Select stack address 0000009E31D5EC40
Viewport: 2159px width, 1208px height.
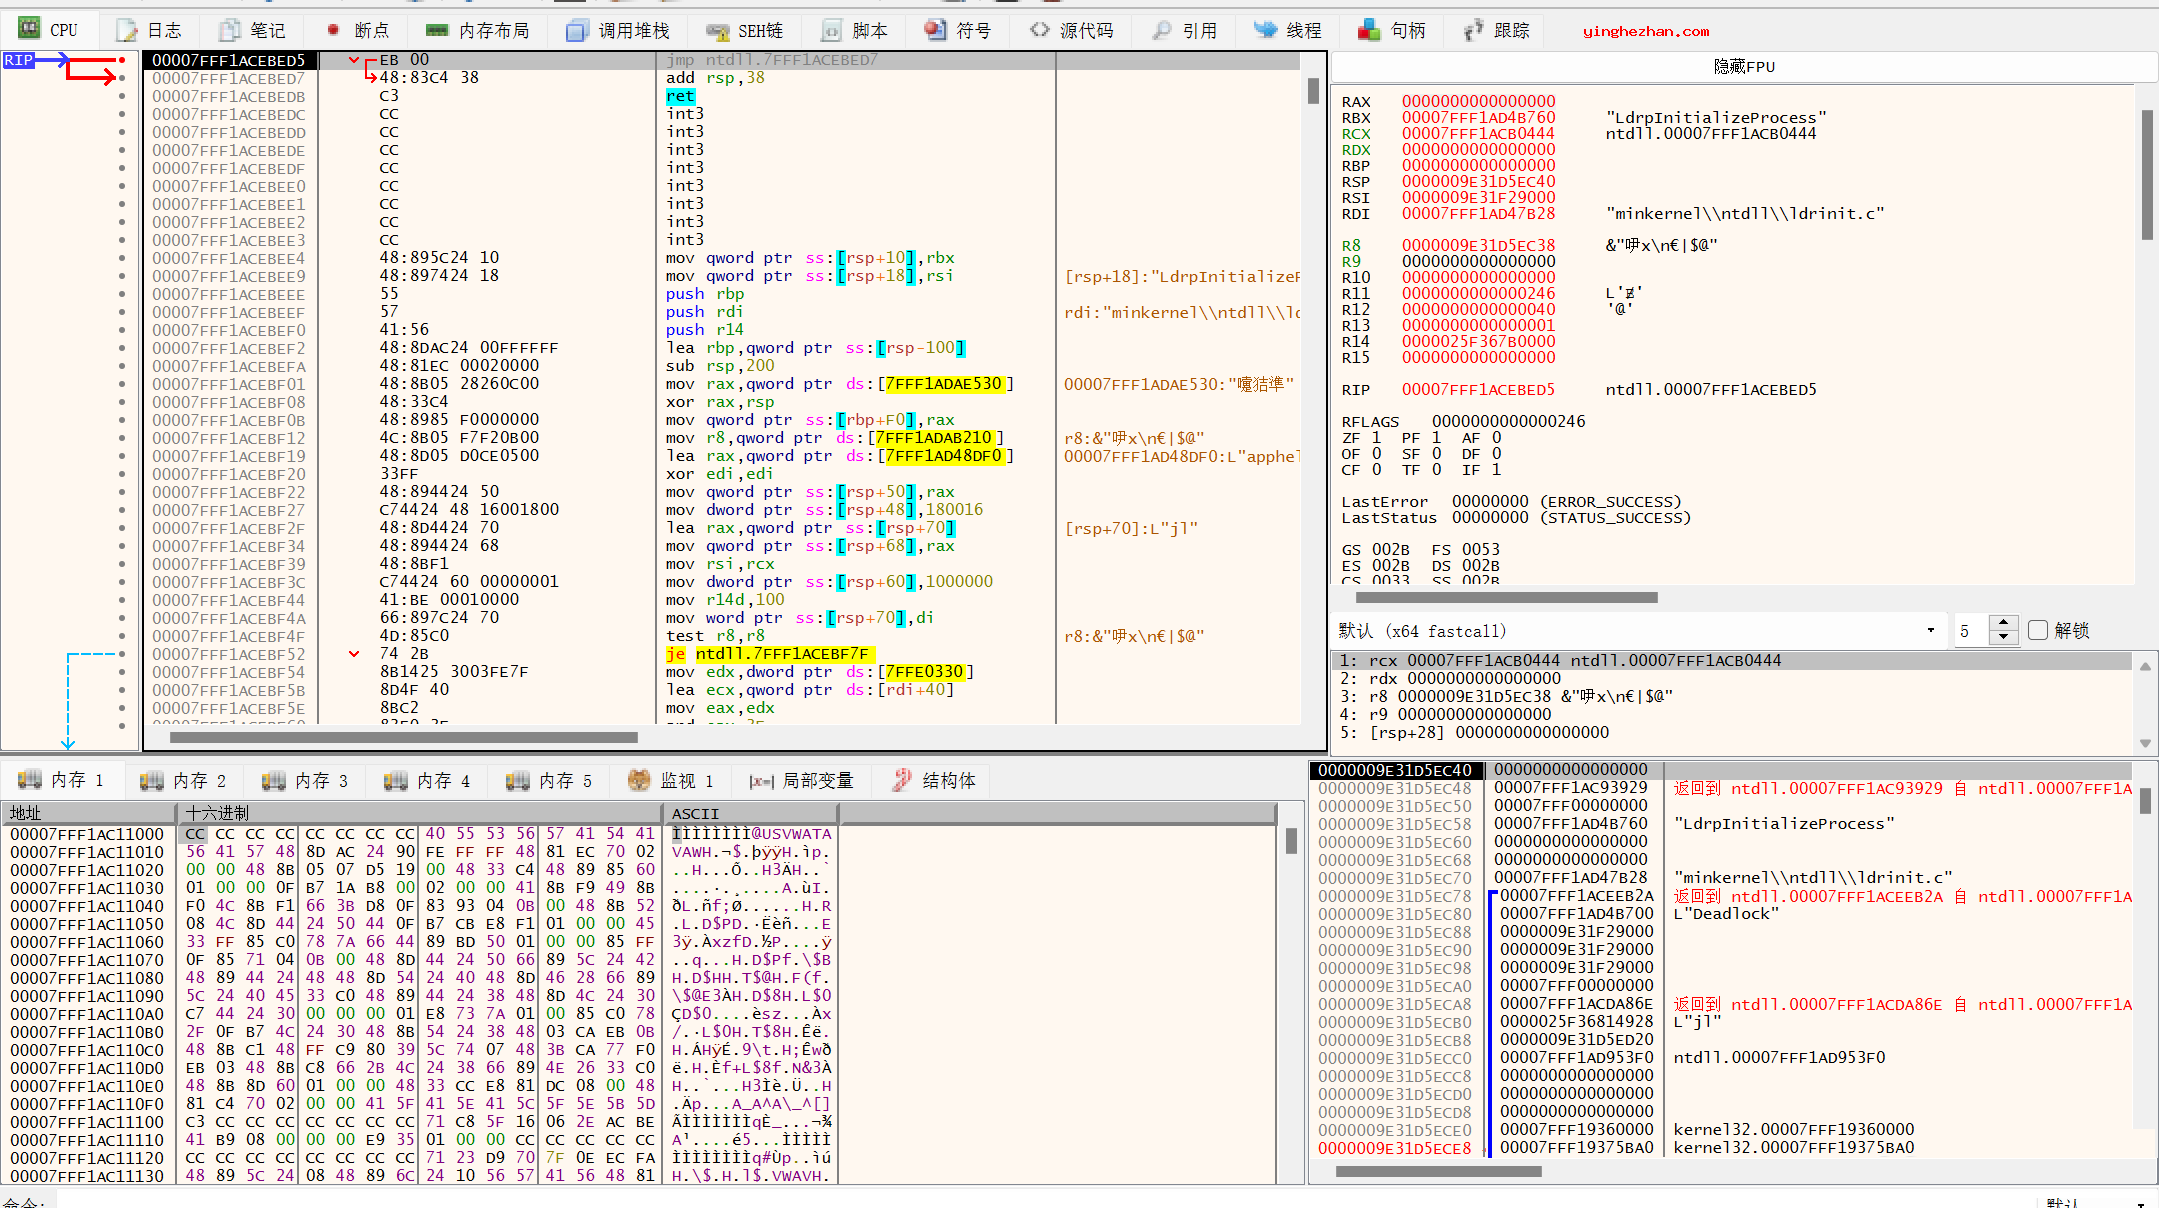(x=1395, y=770)
